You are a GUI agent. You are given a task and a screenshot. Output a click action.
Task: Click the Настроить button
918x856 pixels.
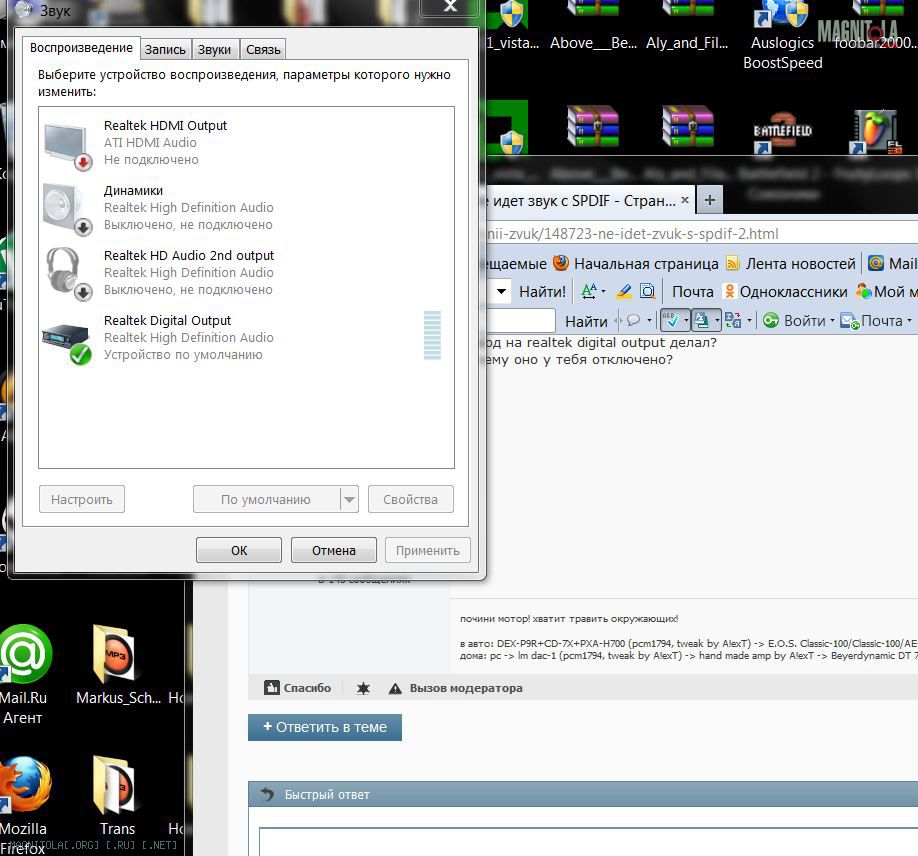tap(81, 499)
